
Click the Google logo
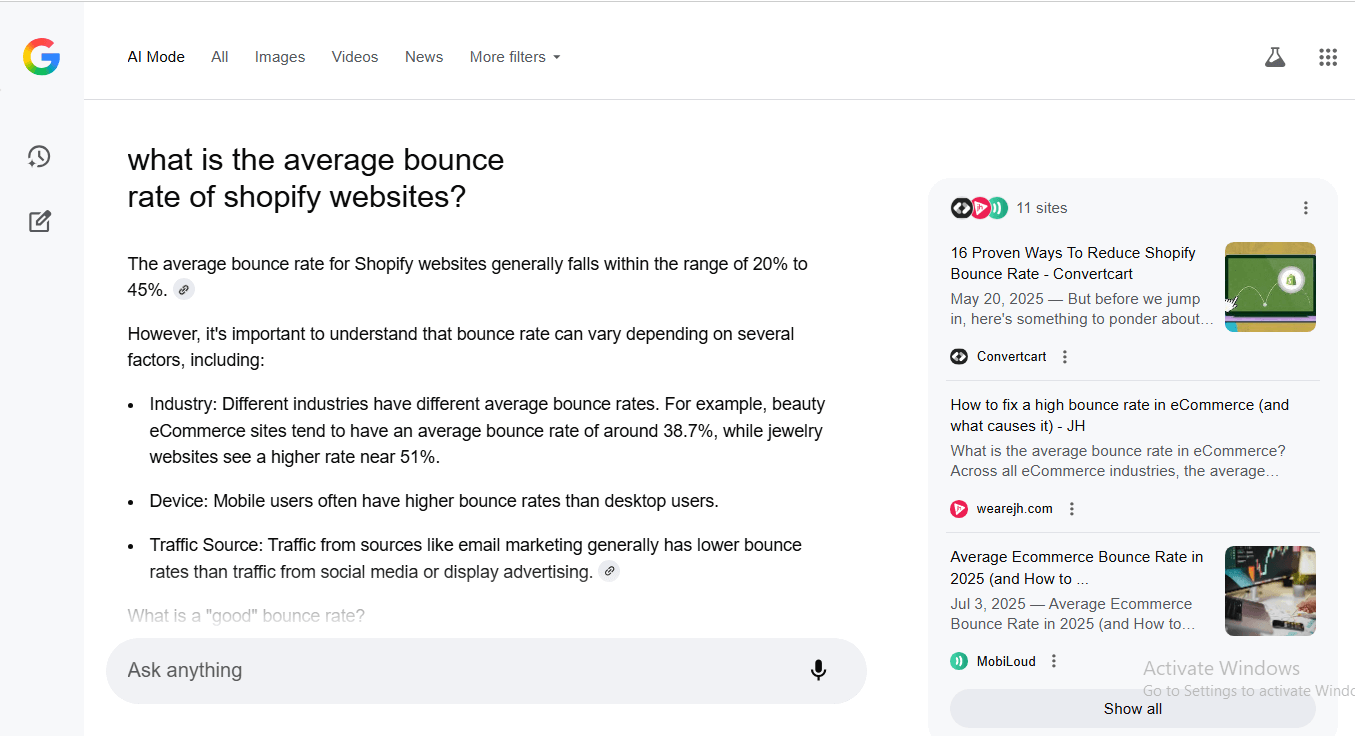pyautogui.click(x=42, y=57)
